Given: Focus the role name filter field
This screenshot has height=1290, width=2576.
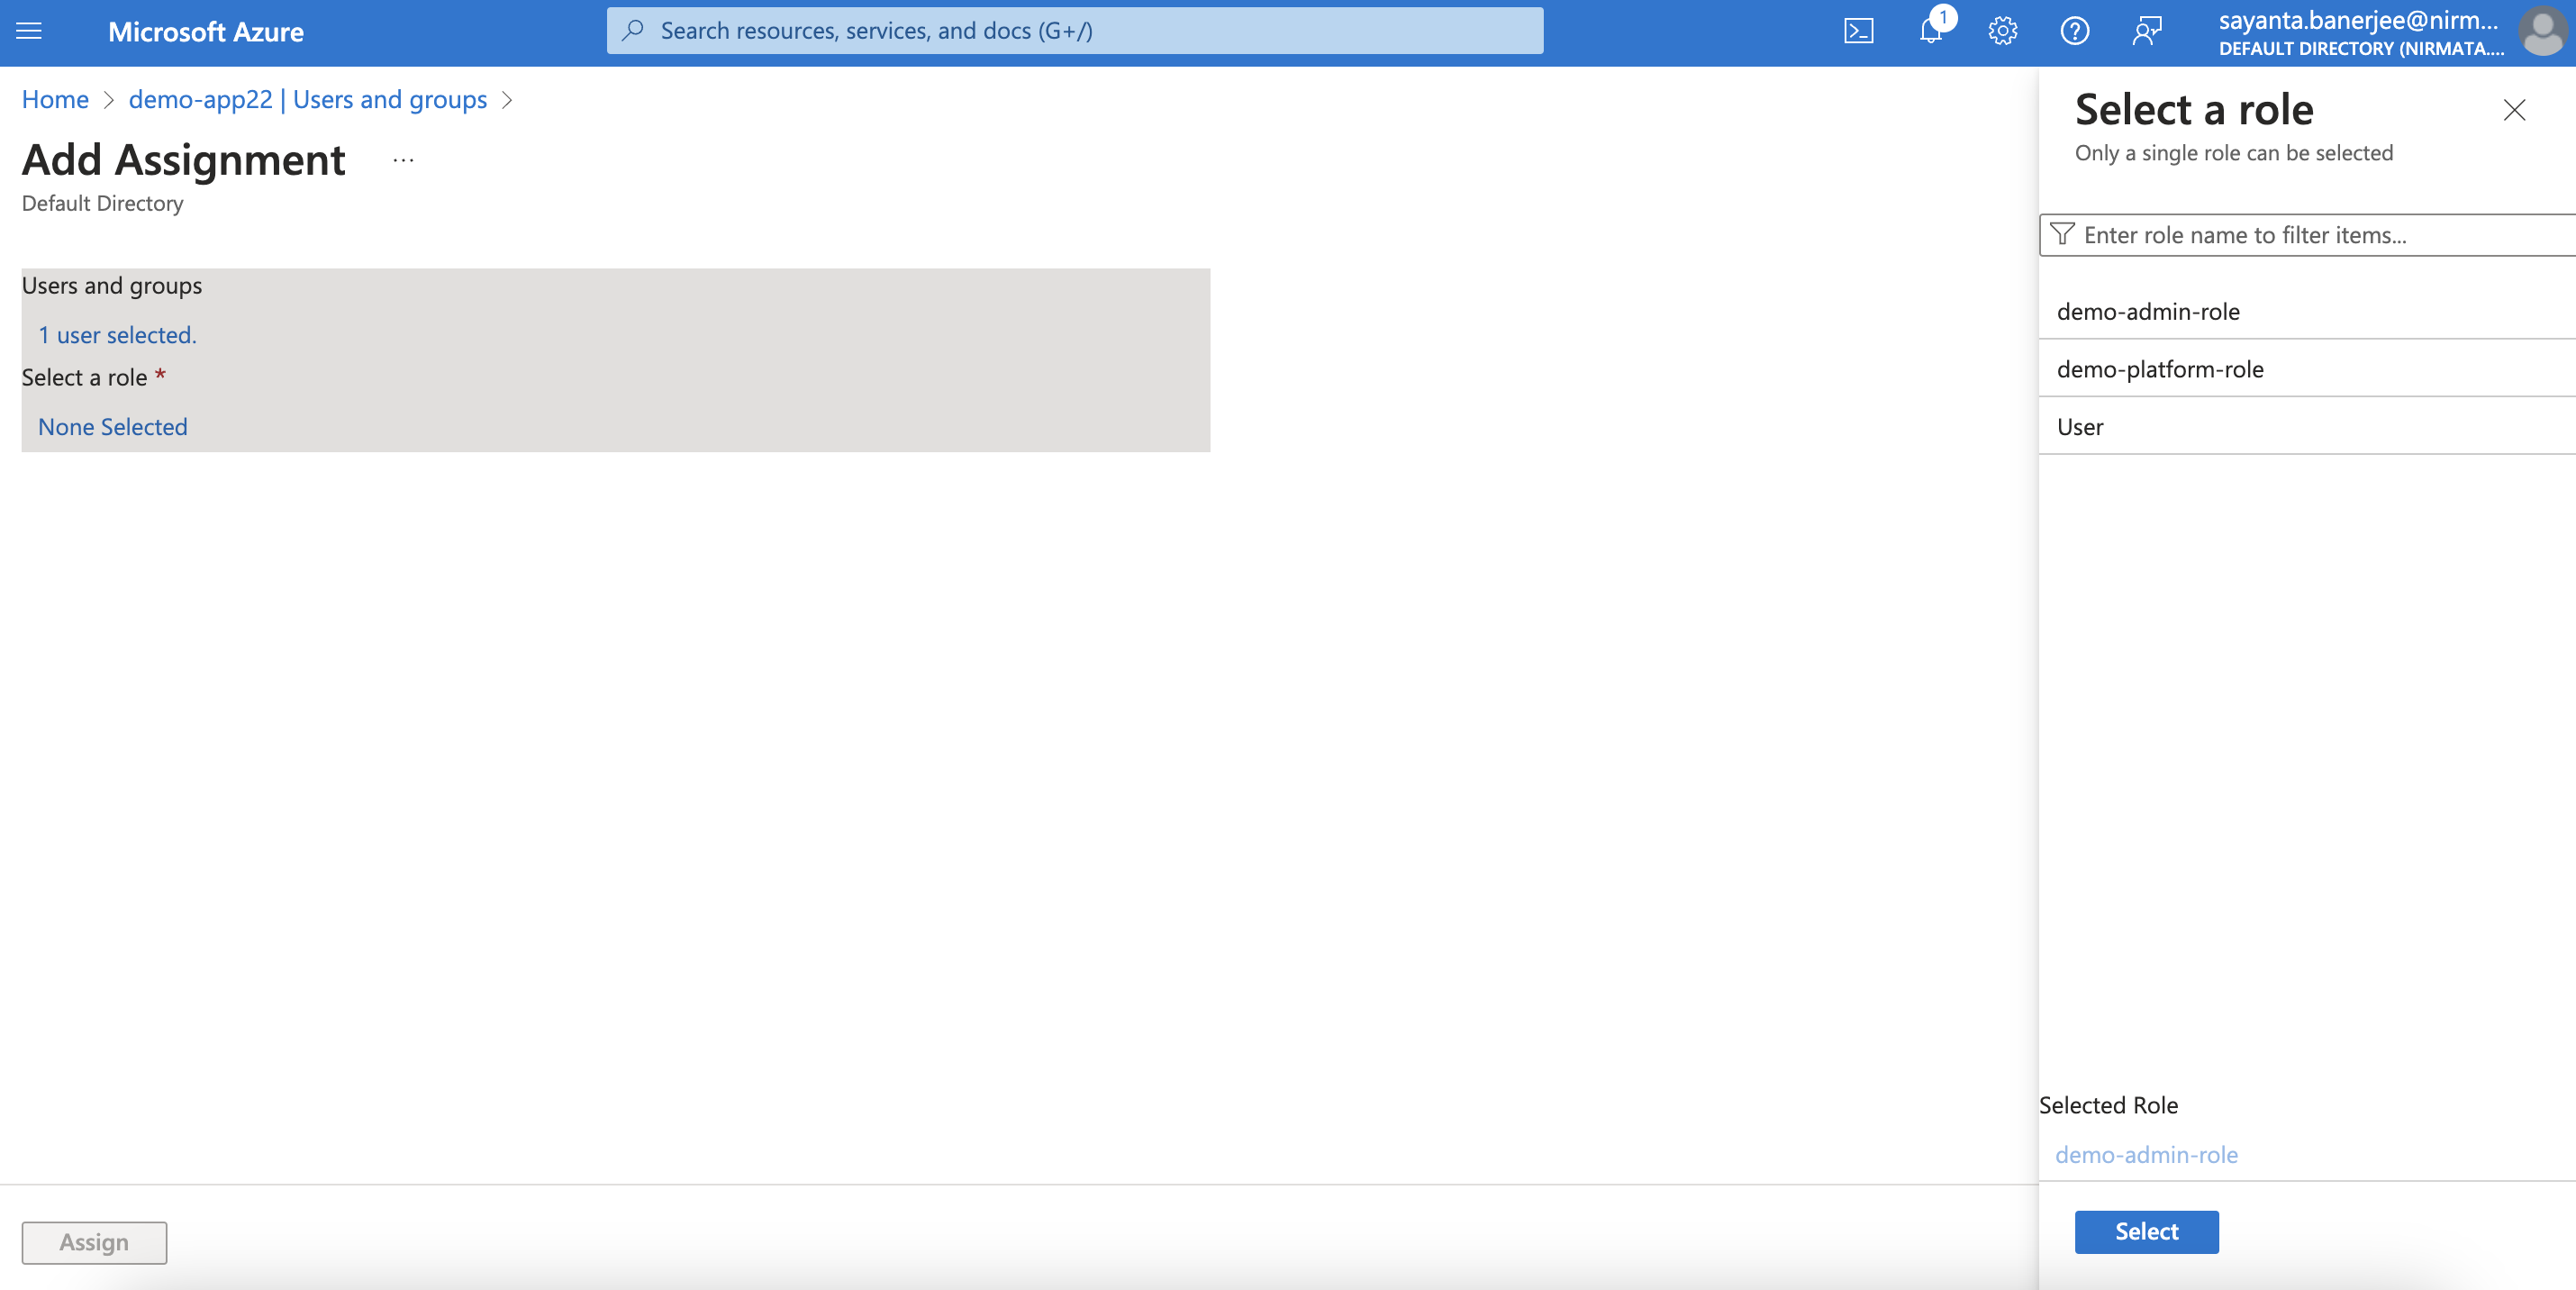Looking at the screenshot, I should [2308, 234].
